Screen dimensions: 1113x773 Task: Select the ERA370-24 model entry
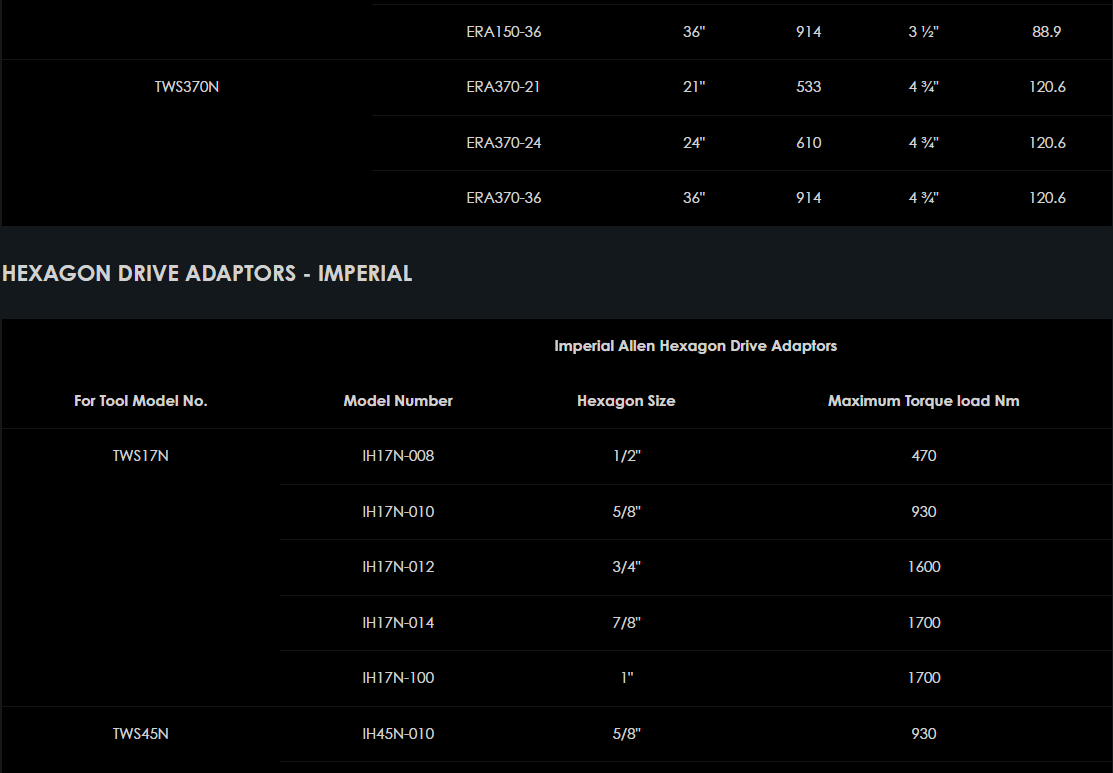503,143
